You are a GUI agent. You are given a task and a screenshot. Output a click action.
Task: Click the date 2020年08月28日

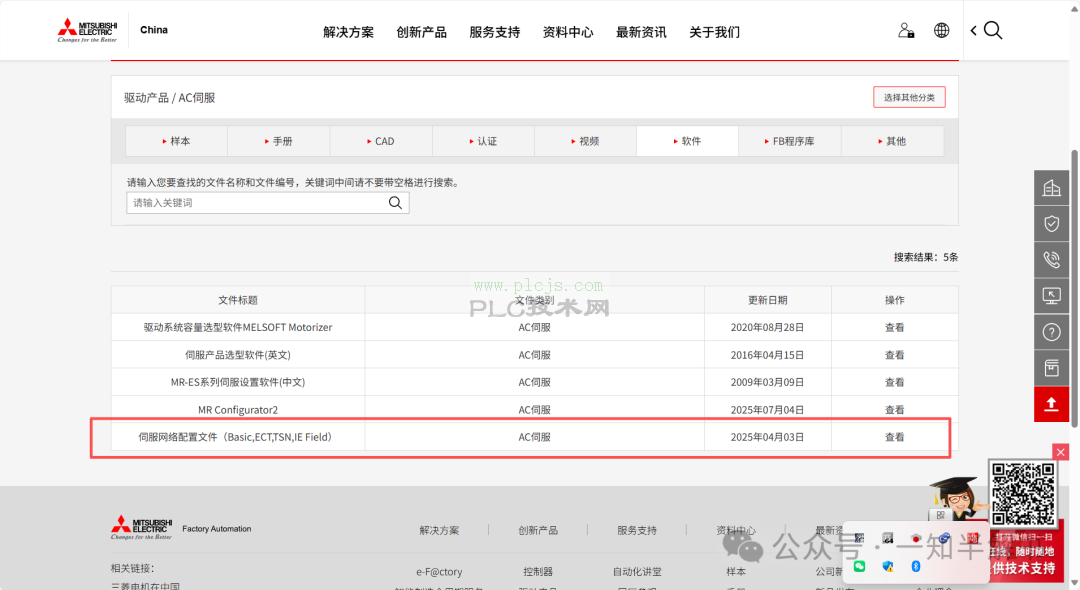(767, 328)
